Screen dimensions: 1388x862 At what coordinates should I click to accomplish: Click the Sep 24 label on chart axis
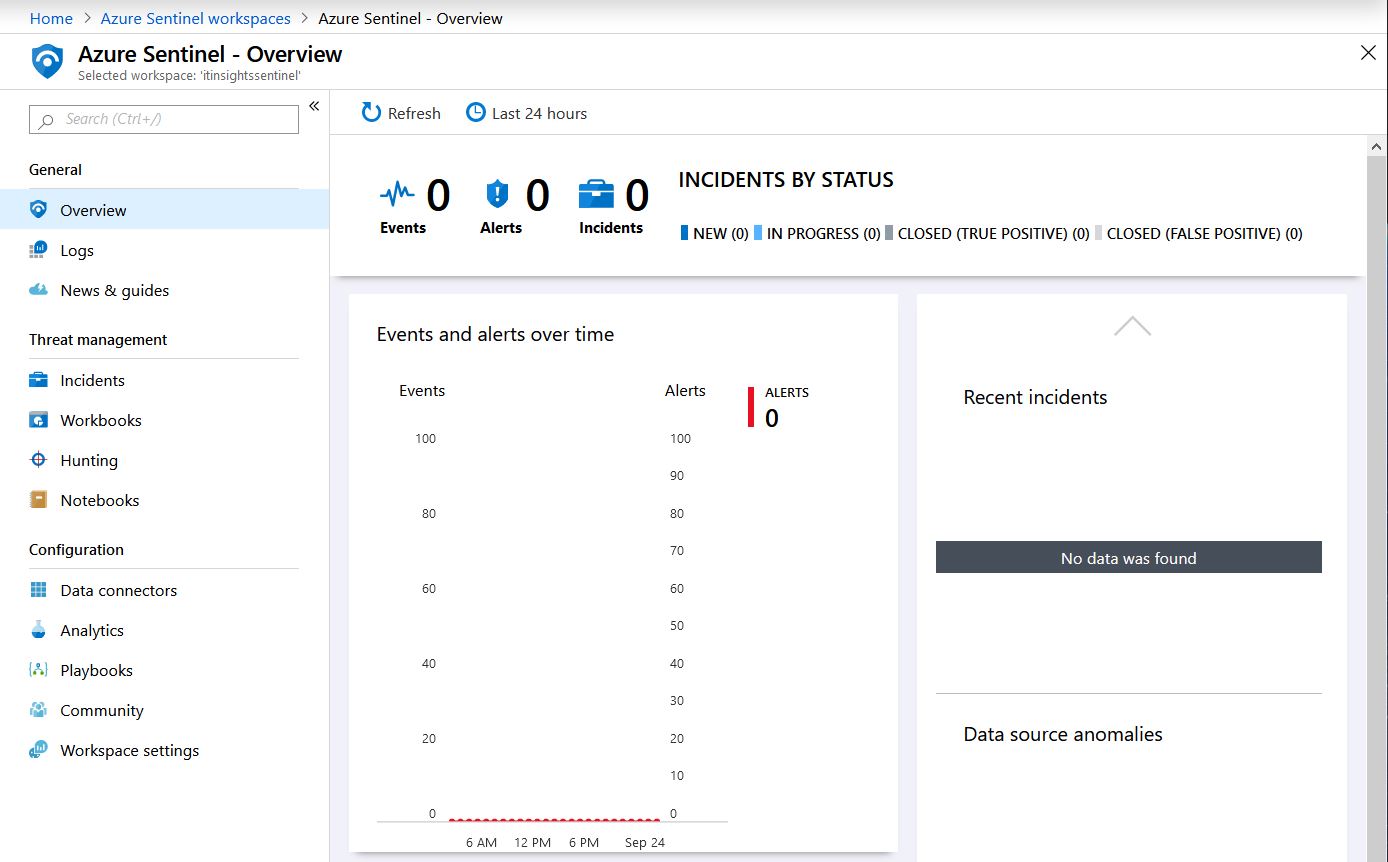[645, 842]
